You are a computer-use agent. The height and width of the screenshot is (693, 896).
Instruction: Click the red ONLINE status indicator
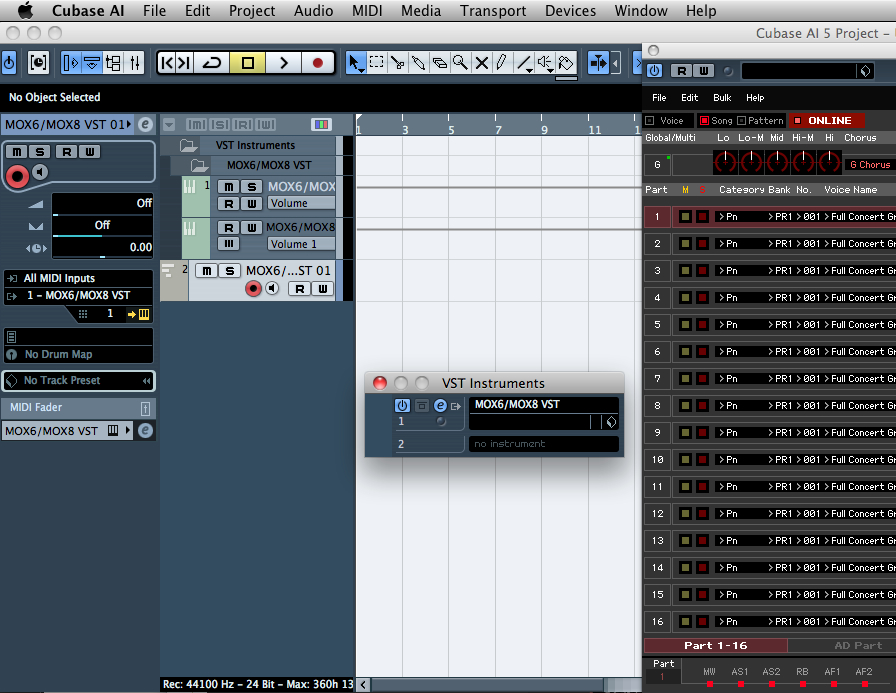click(829, 121)
